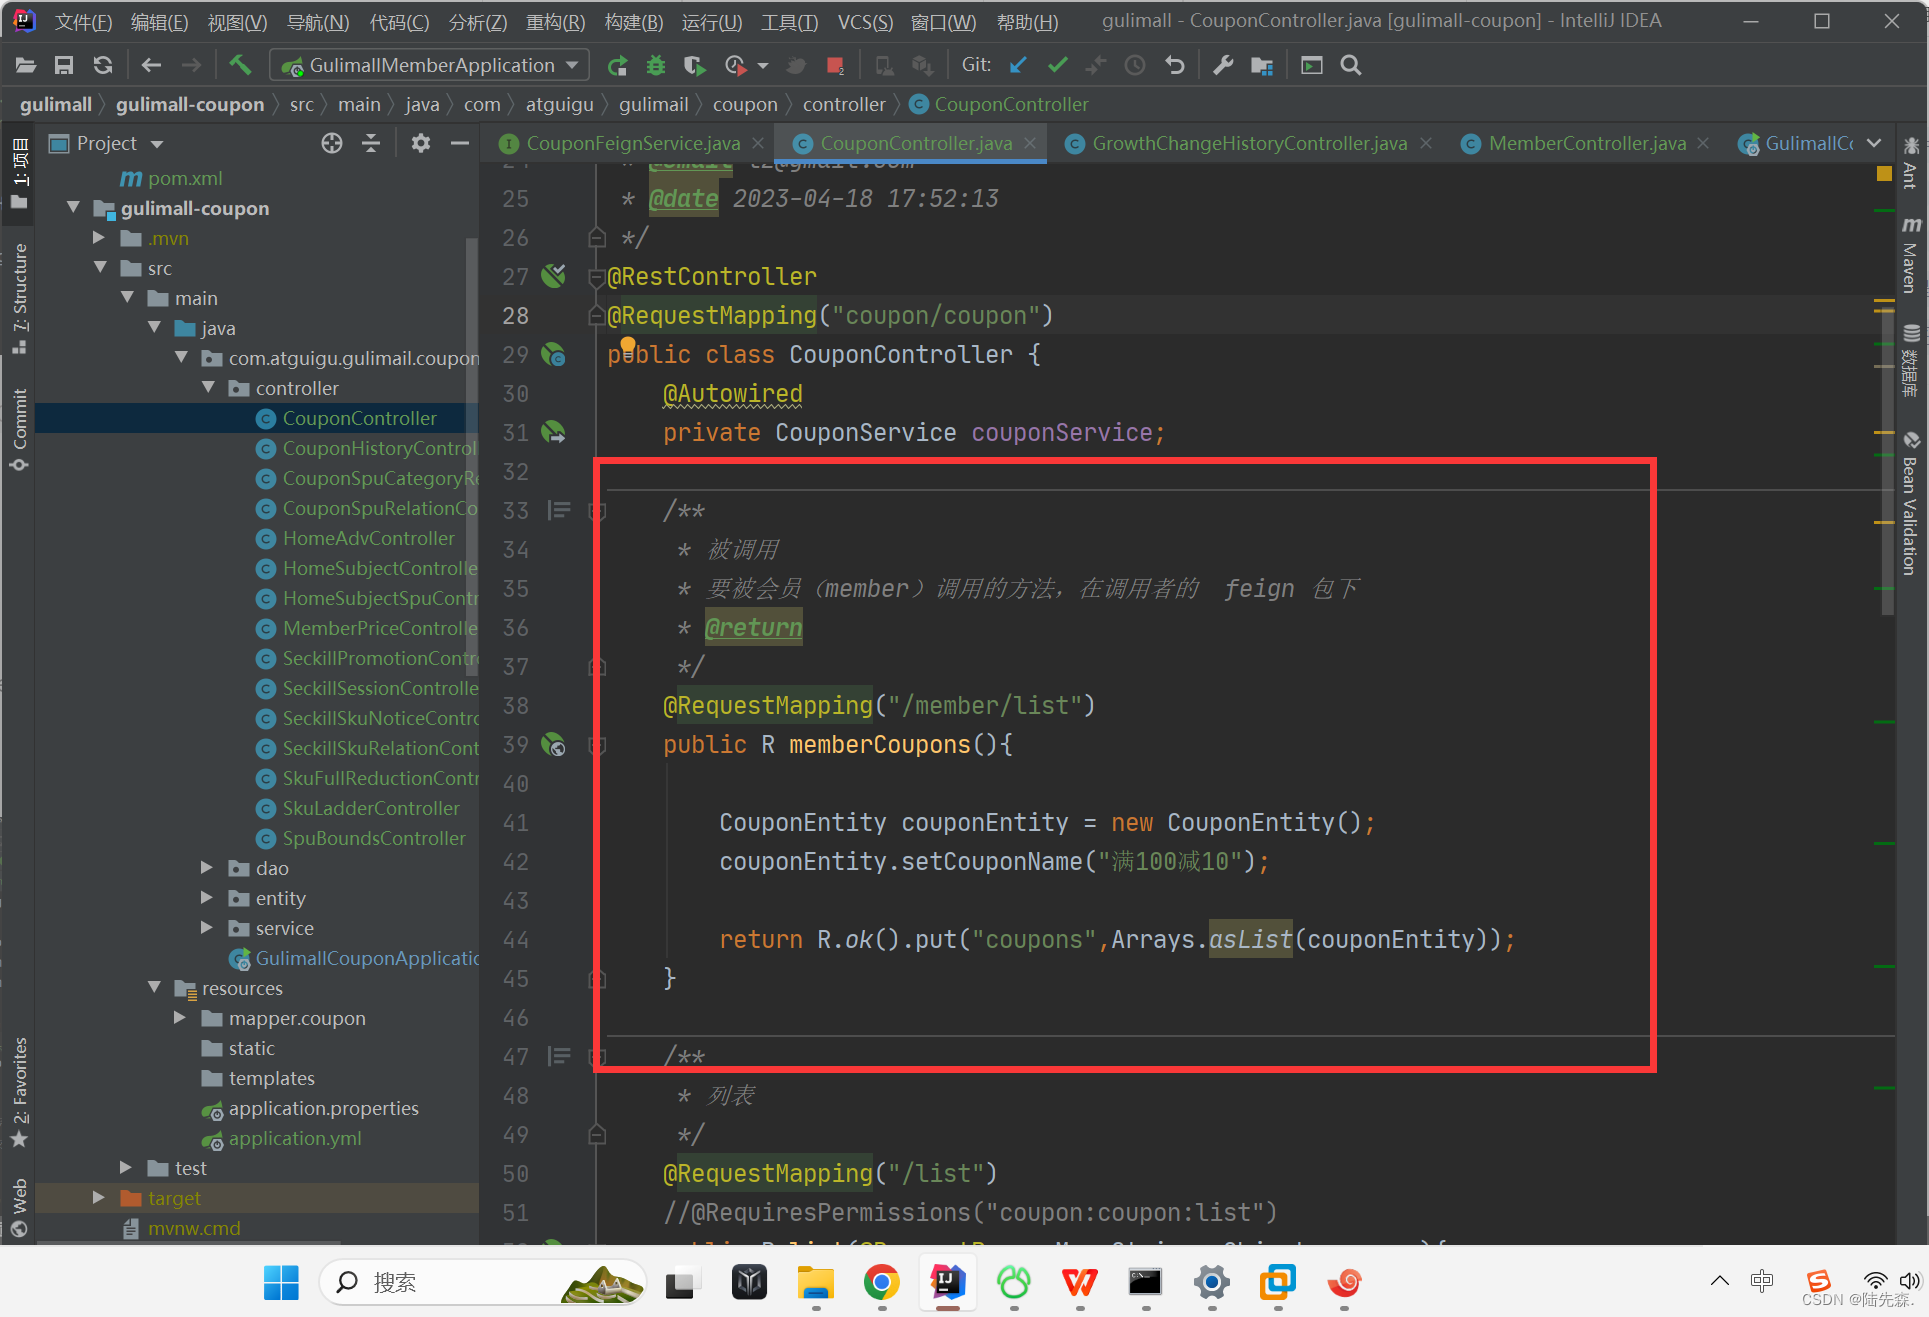Screen dimensions: 1929x1317
Task: Collapse the controller package folder
Action: coord(209,388)
